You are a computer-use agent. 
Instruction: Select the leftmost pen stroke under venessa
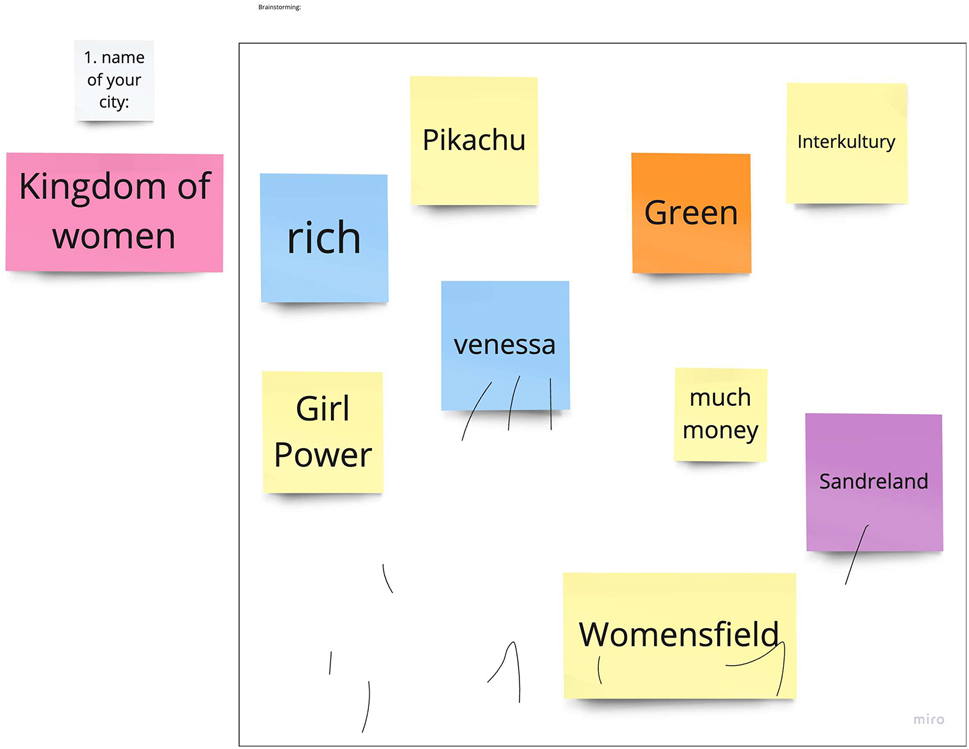[475, 410]
